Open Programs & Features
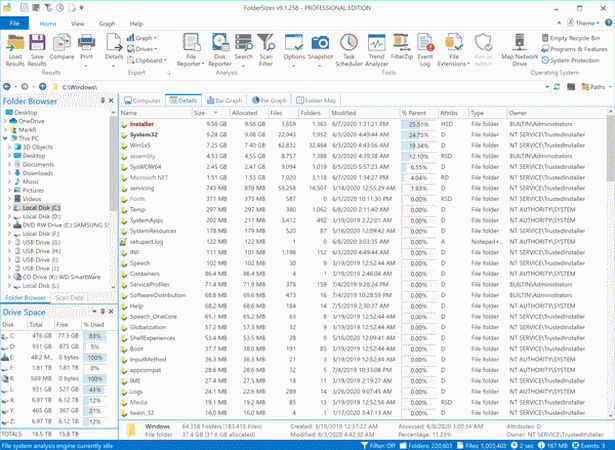Viewport: 615px width, 450px height. (574, 49)
